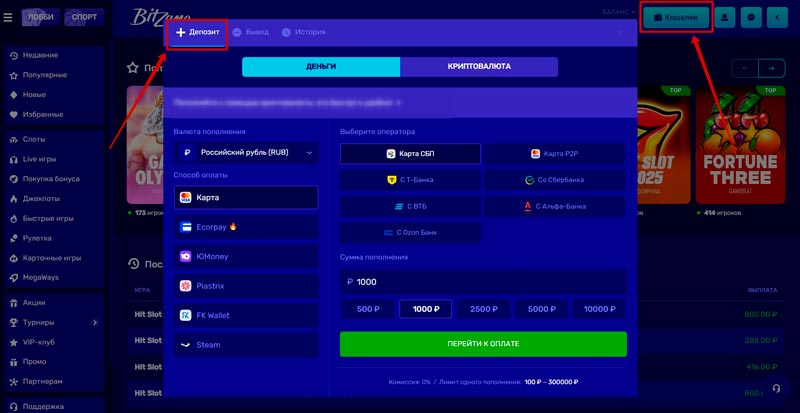Expand the БАЛАНС dropdown
This screenshot has height=413, width=800.
[x=620, y=12]
